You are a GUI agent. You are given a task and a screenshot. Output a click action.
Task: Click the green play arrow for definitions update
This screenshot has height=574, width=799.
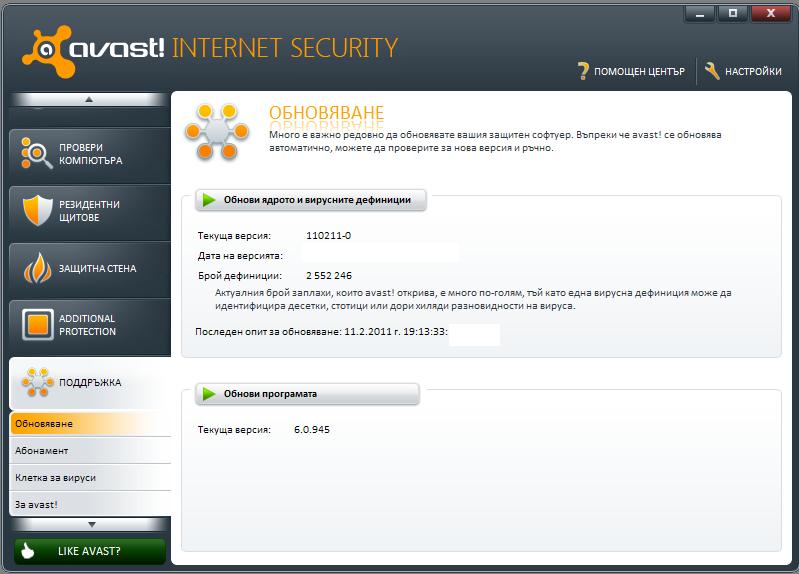(x=209, y=200)
